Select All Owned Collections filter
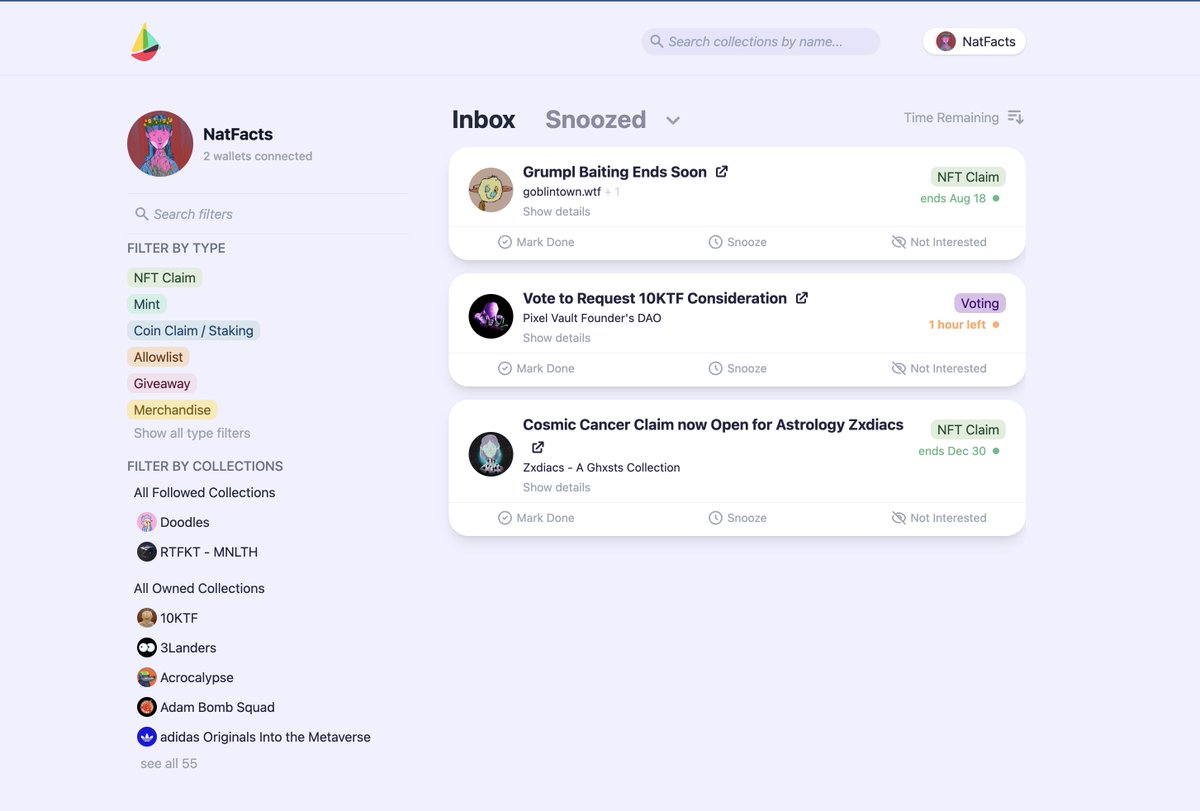 coord(199,588)
